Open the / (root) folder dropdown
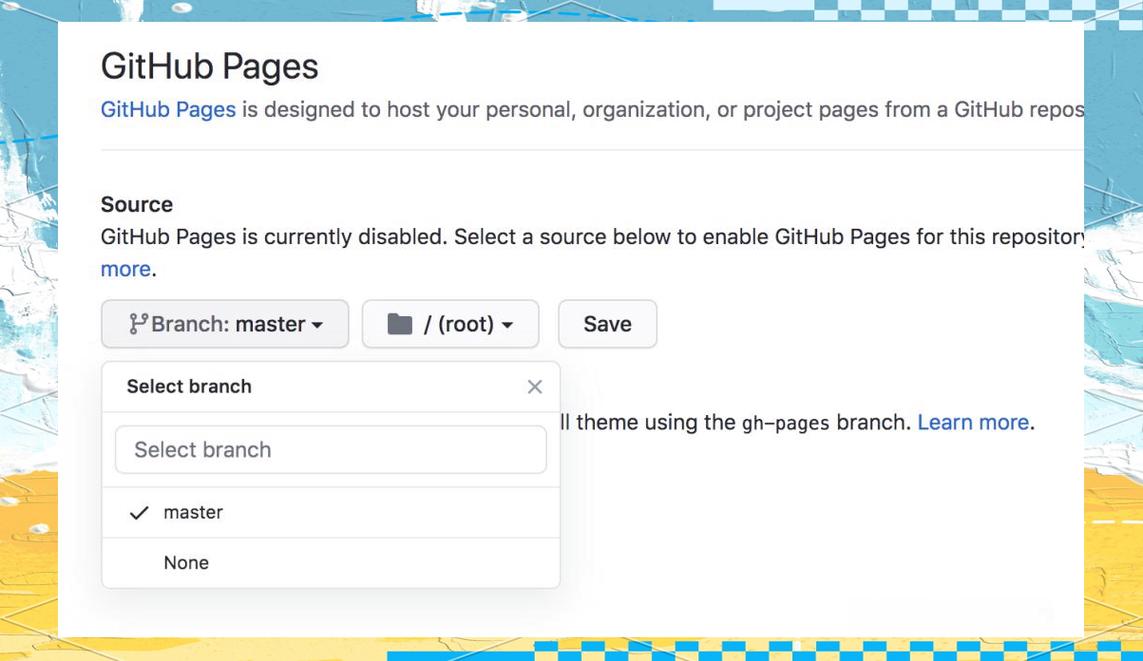The width and height of the screenshot is (1143, 661). point(450,324)
